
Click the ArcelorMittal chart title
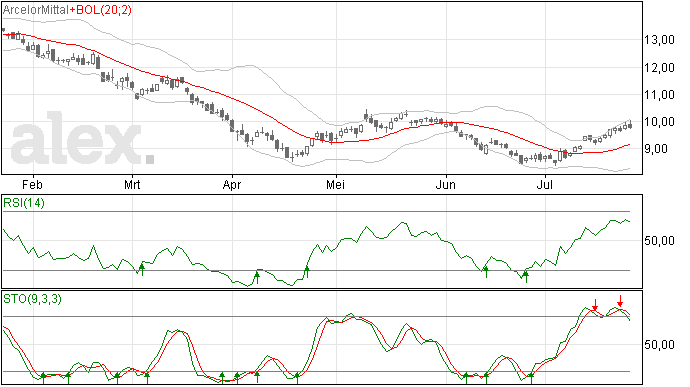[36, 10]
